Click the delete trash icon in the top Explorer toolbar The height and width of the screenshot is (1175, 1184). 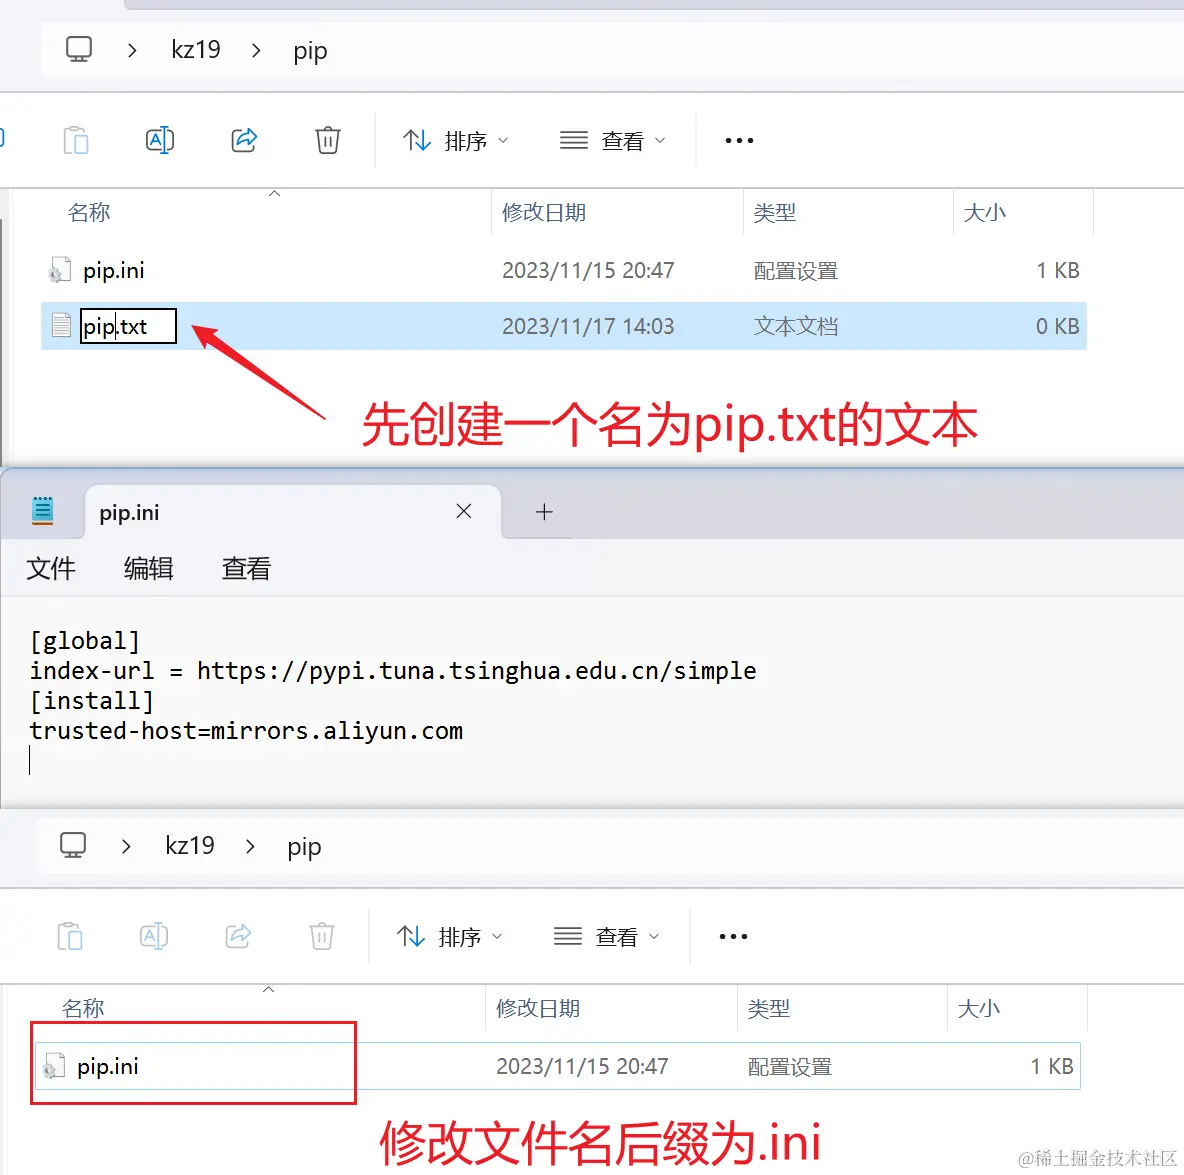pos(328,140)
